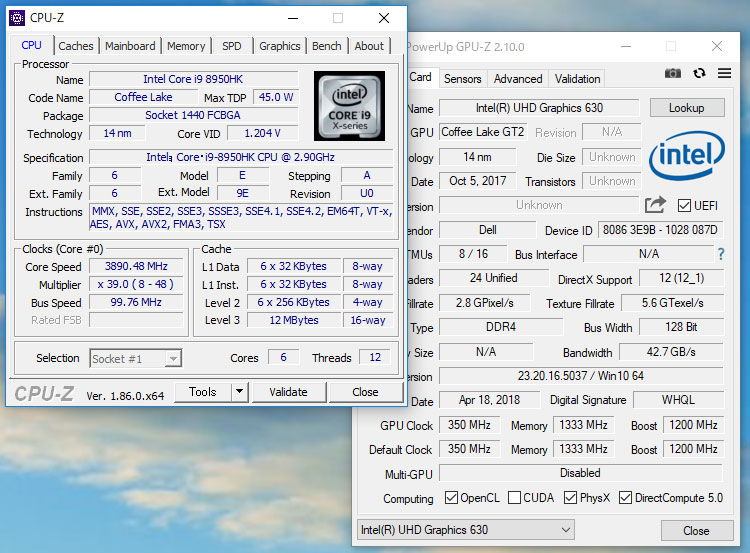Click the Intel Core i9 X-series logo

pos(349,106)
